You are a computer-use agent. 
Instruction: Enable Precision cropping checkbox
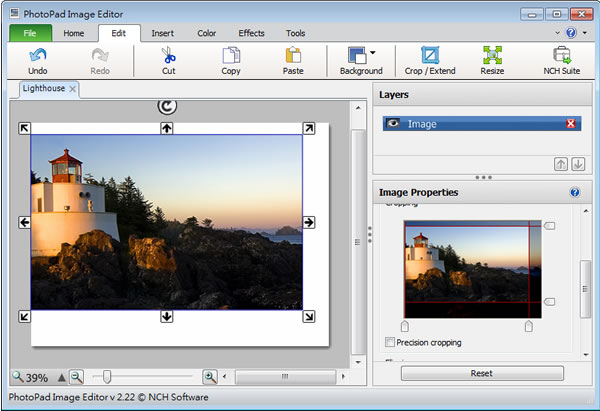[x=390, y=342]
